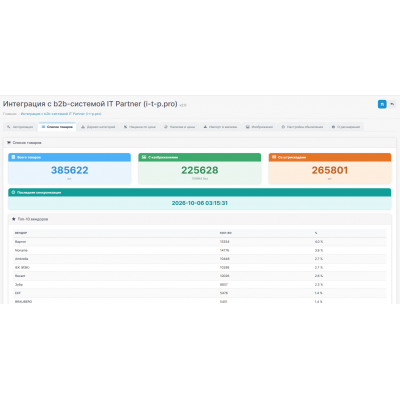
Task: Click the orange card value 265801
Action: (330, 170)
